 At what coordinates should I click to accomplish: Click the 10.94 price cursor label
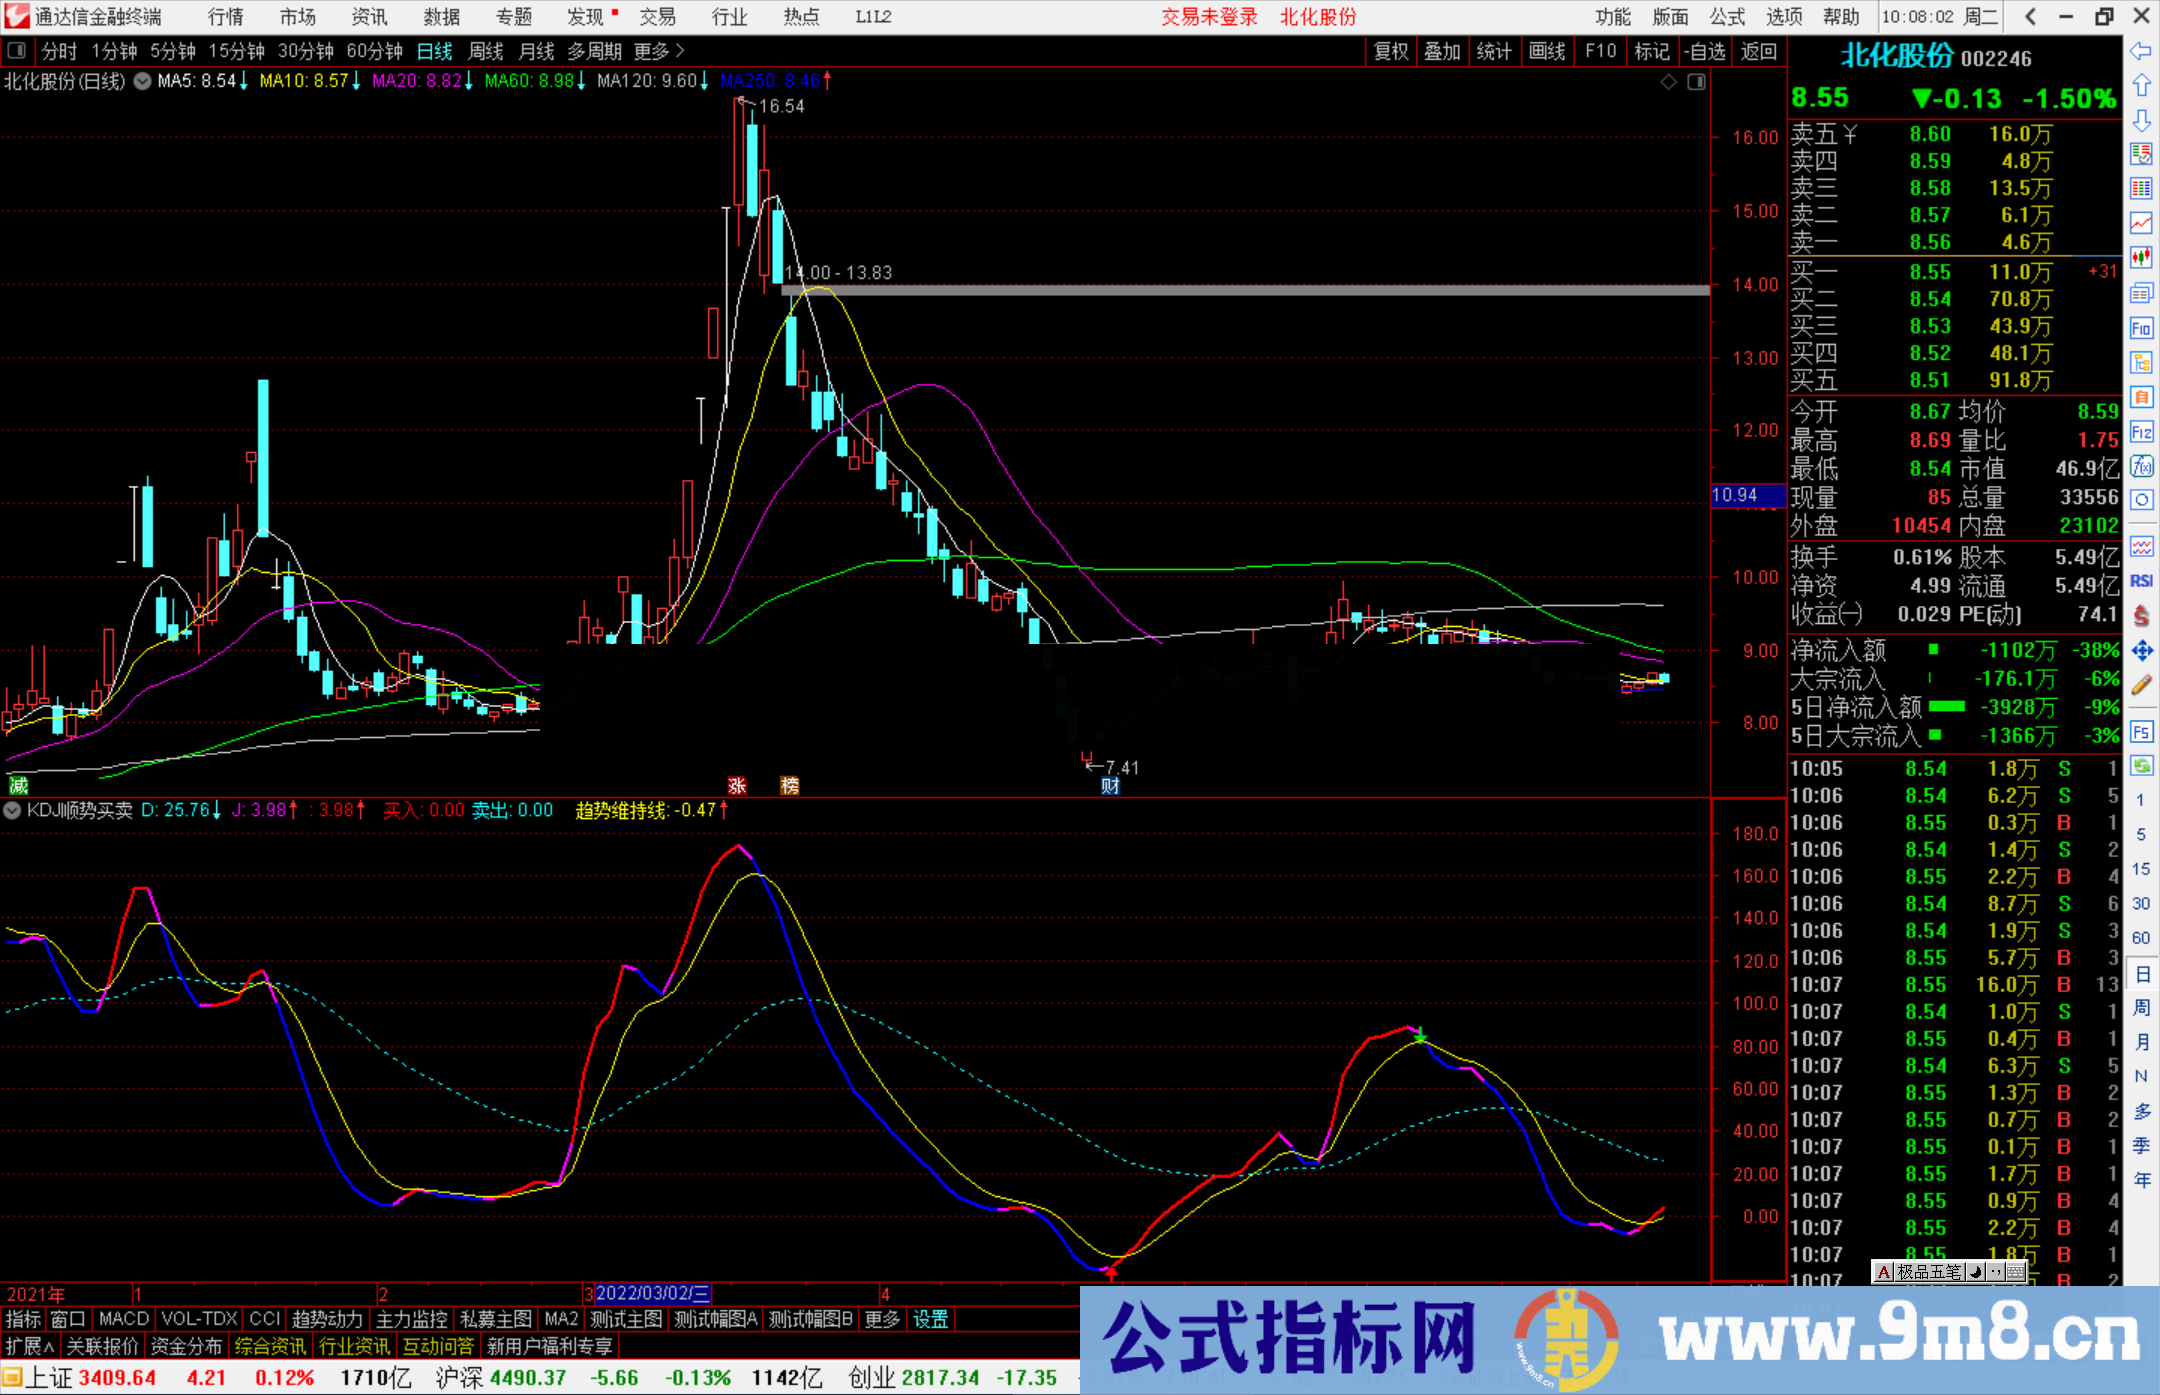1748,495
